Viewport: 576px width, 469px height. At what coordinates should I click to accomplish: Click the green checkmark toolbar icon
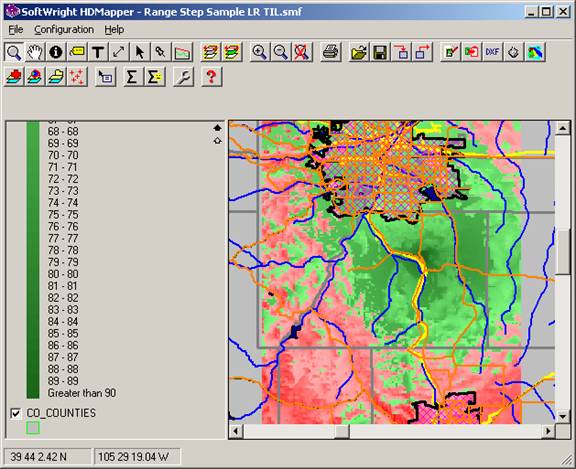pos(450,52)
